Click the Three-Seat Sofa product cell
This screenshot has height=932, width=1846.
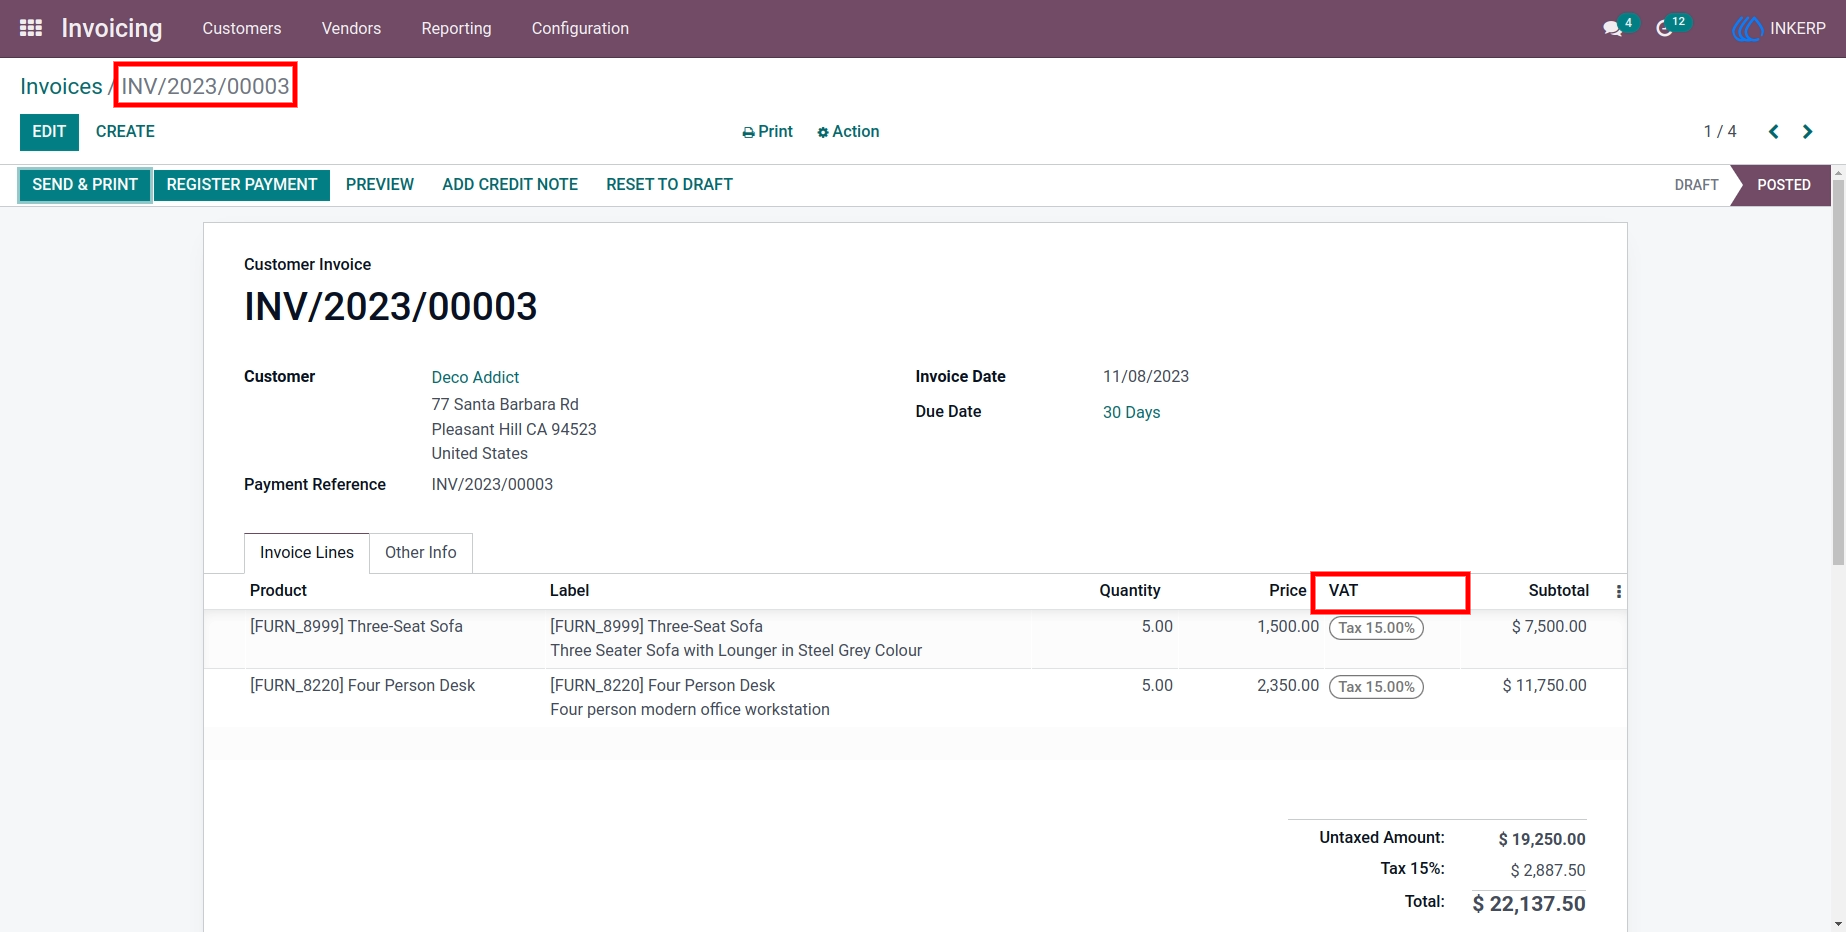tap(356, 627)
